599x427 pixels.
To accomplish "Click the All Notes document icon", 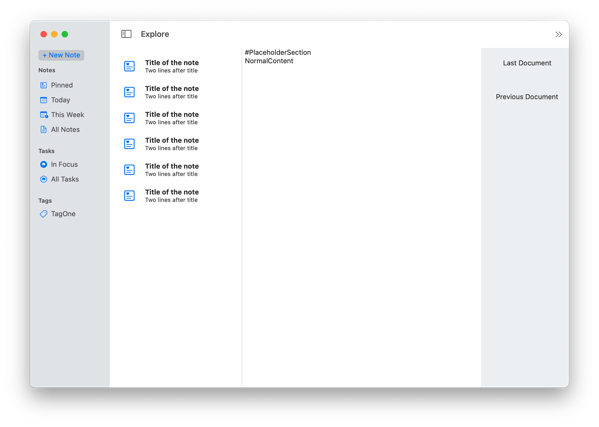I will (x=44, y=129).
